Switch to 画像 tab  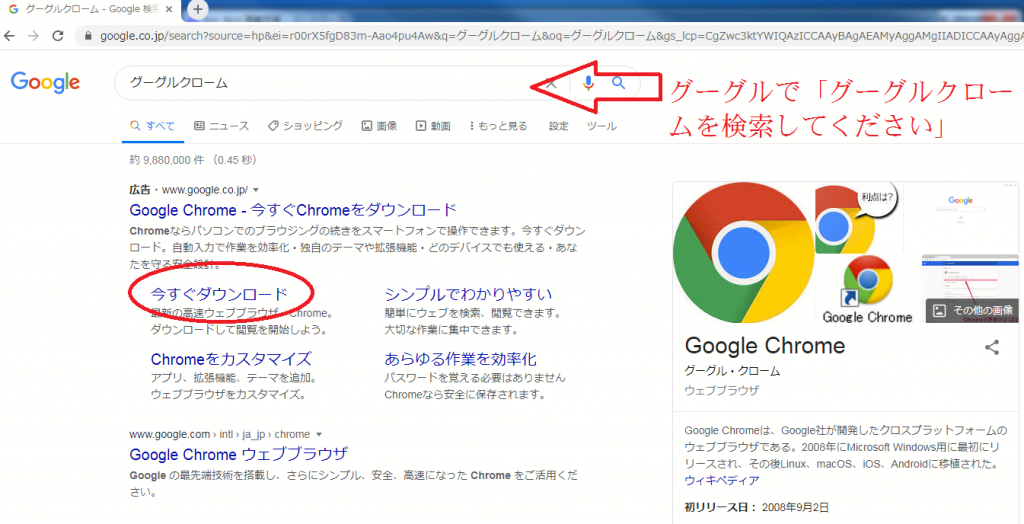(379, 126)
